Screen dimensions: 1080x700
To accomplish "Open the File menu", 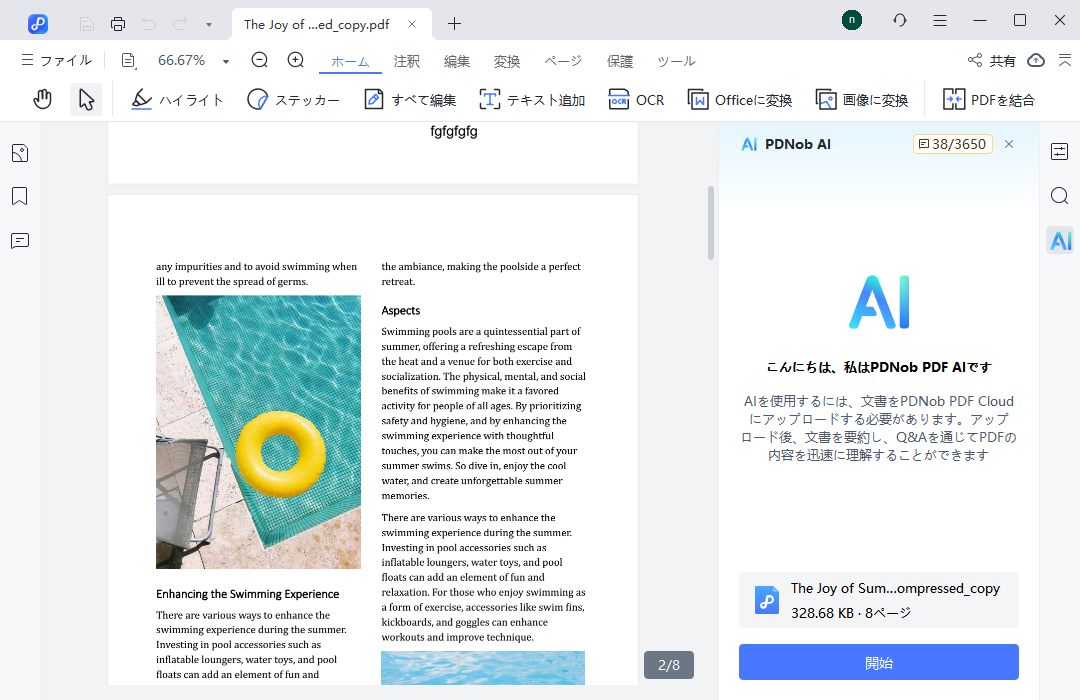I will (x=56, y=60).
